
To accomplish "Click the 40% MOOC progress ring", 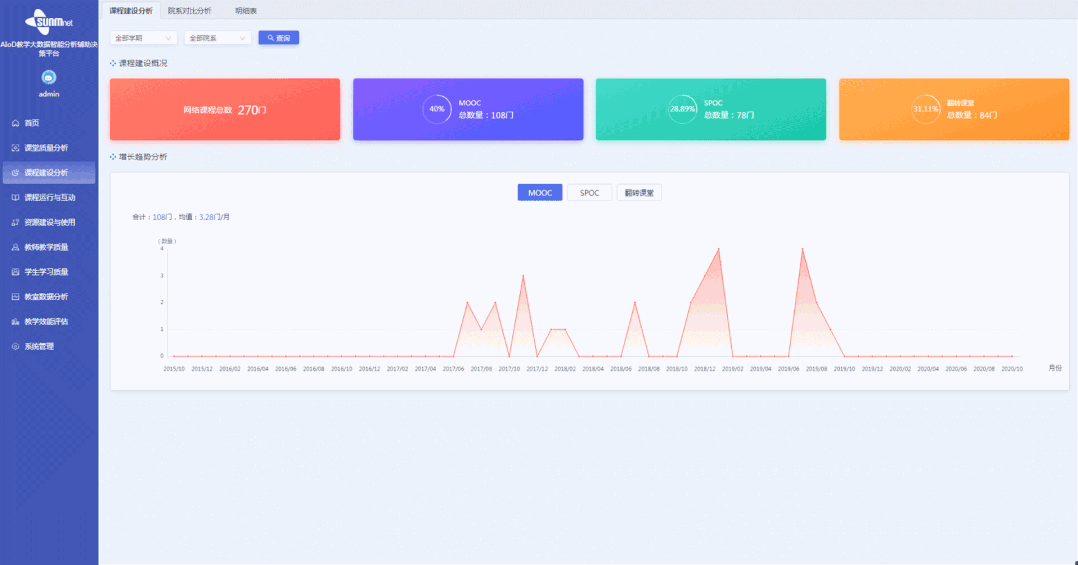I will pos(437,109).
